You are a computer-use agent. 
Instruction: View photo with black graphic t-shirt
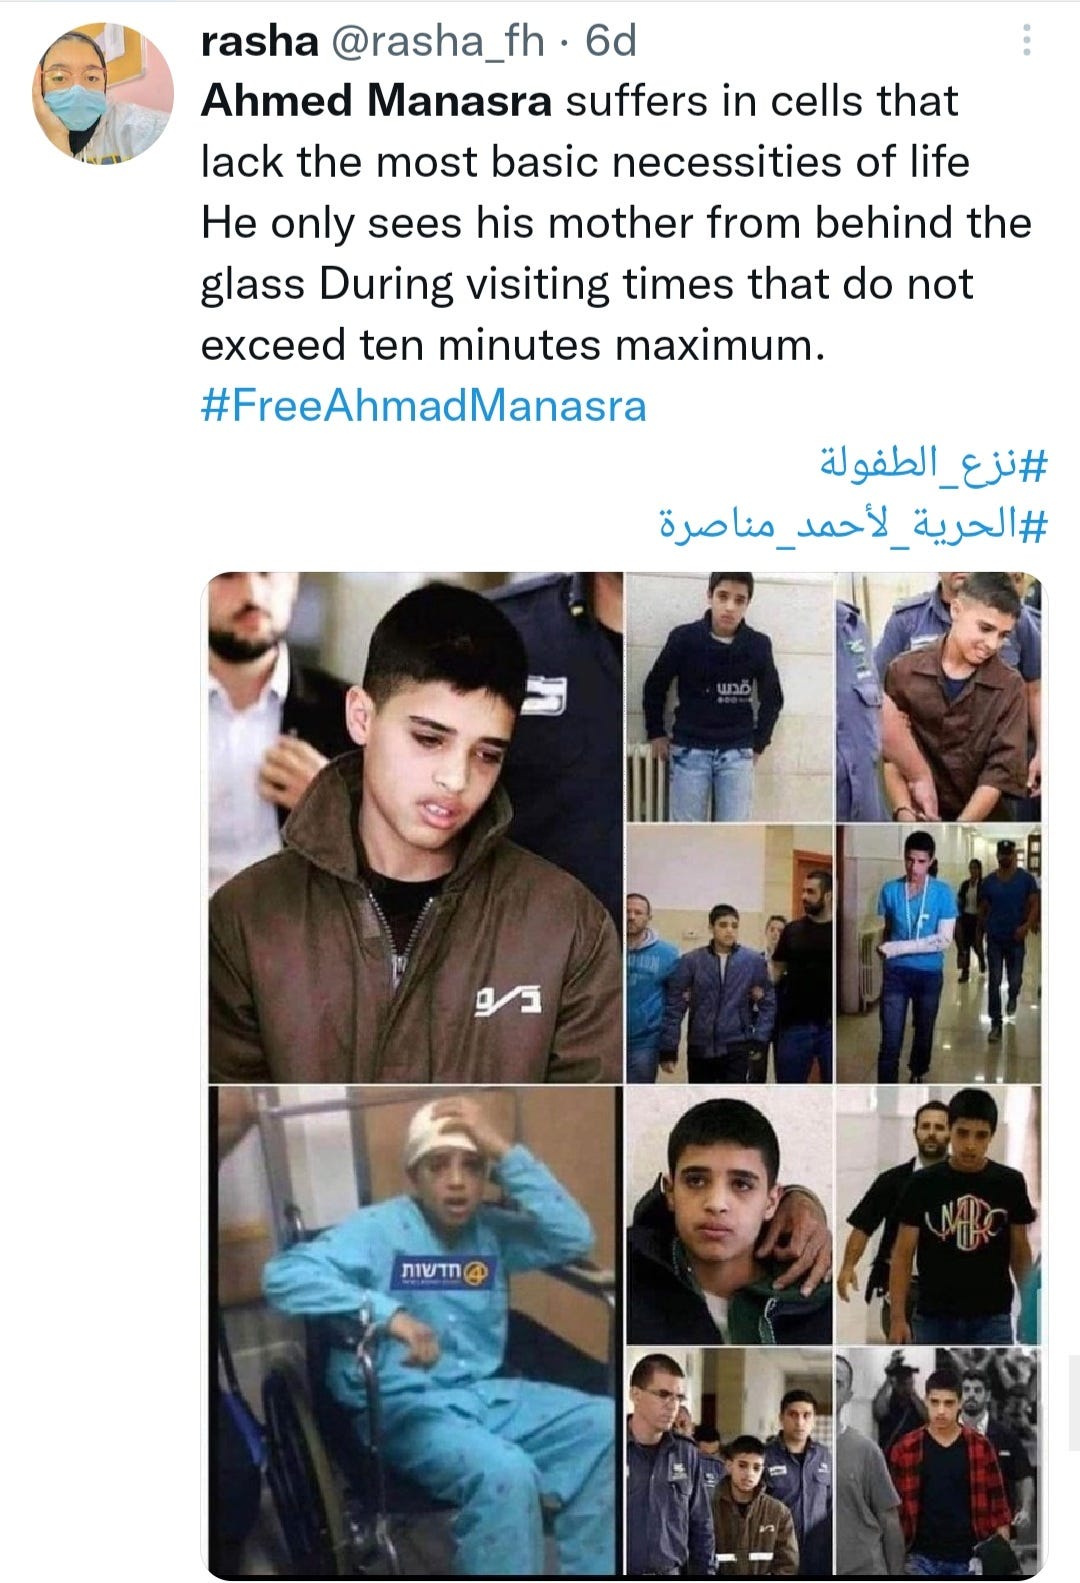[938, 1215]
